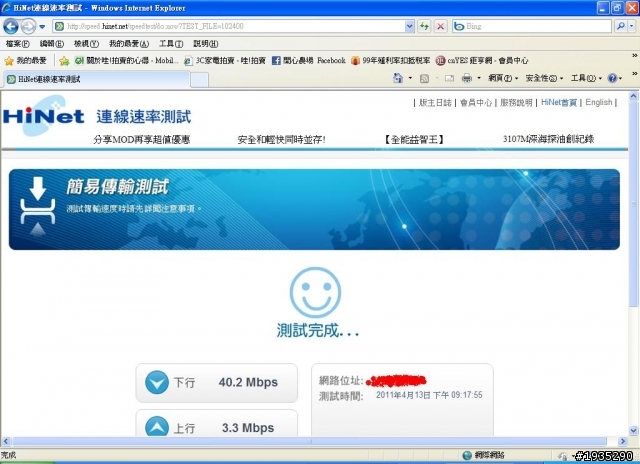Click the 3.3 Mbps upload result
Image resolution: width=640 pixels, height=464 pixels.
click(248, 428)
